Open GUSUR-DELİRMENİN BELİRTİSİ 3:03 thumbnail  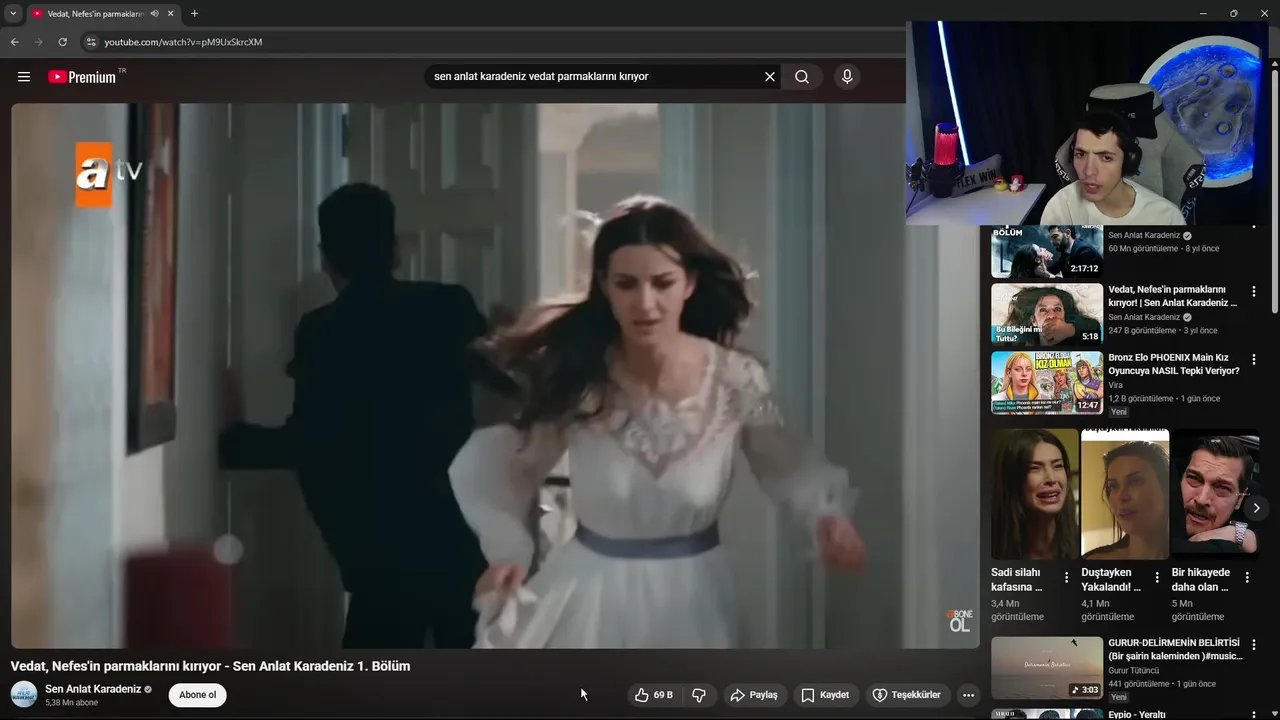(x=1047, y=668)
